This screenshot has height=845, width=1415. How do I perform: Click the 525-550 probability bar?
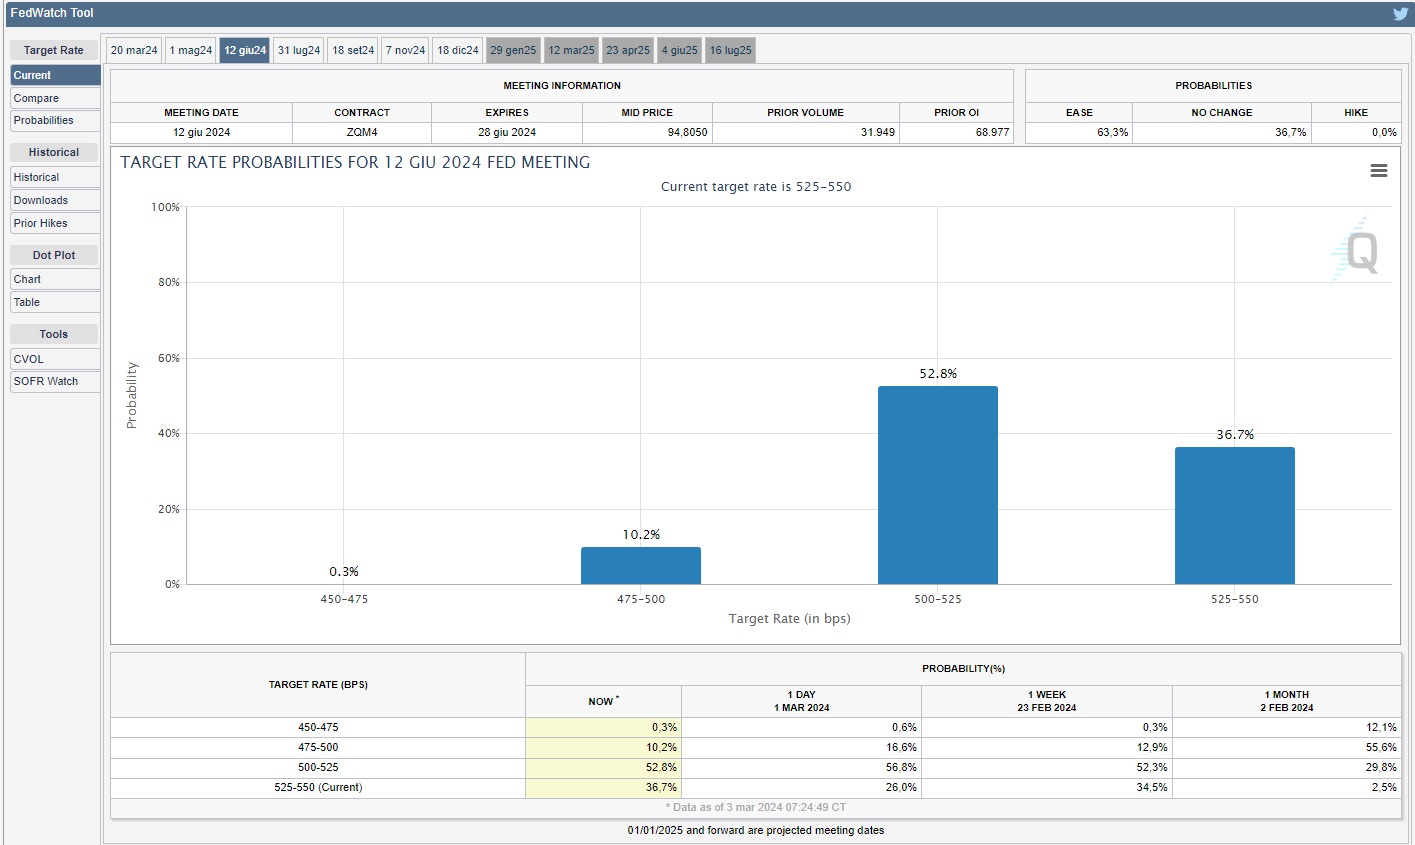[1234, 515]
